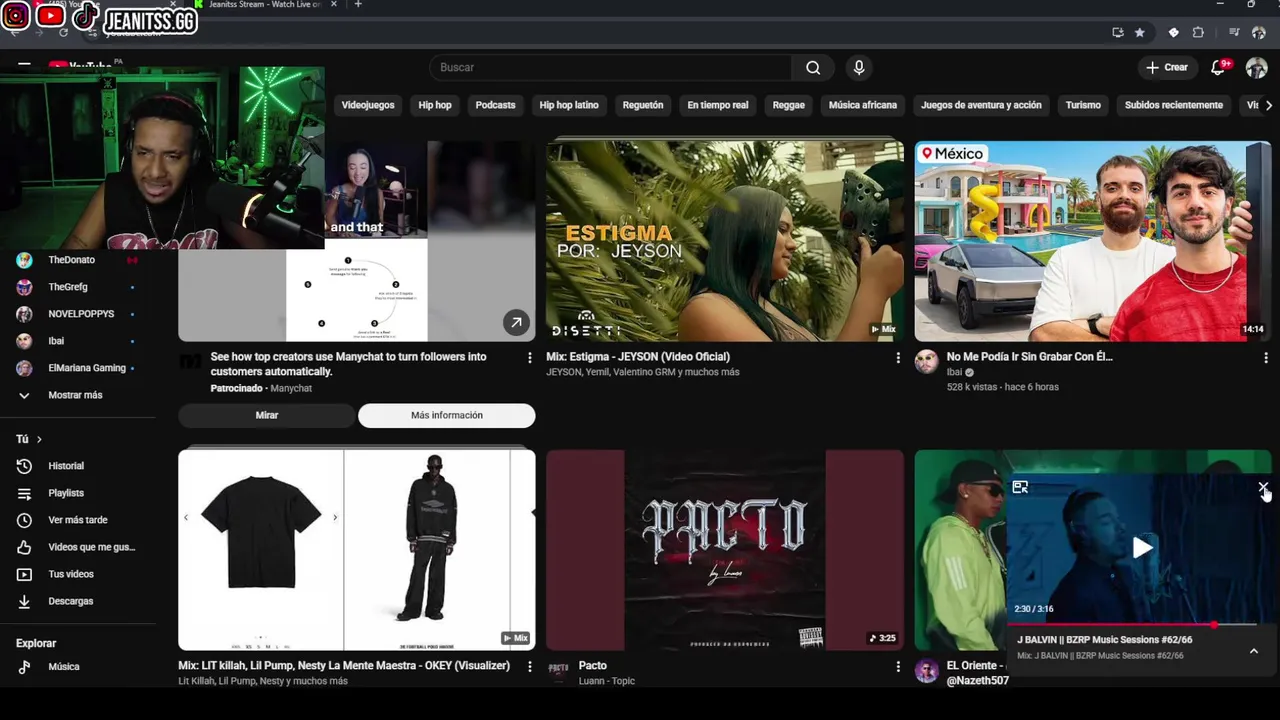Select Hip hop category chip
The image size is (1280, 720).
pyautogui.click(x=435, y=105)
